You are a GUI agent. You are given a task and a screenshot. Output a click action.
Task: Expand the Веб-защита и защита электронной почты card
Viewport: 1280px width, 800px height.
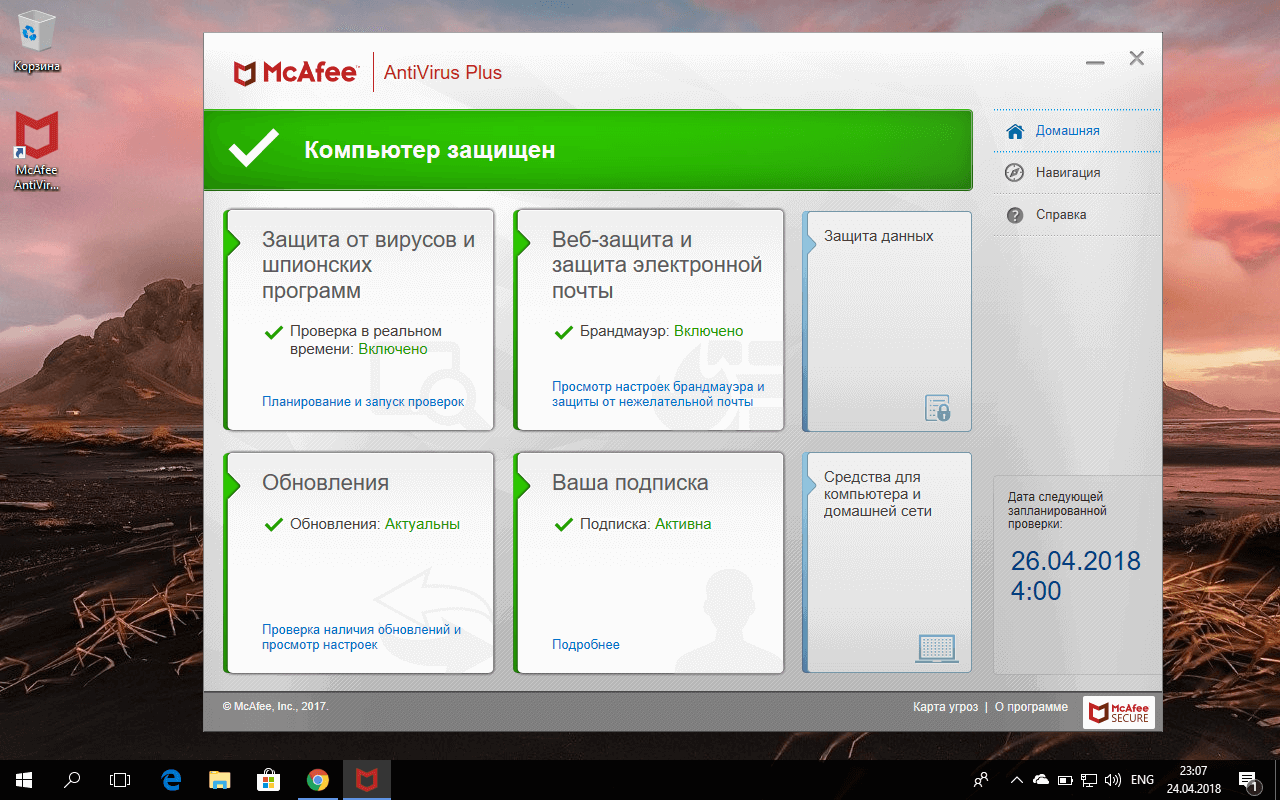pyautogui.click(x=649, y=321)
